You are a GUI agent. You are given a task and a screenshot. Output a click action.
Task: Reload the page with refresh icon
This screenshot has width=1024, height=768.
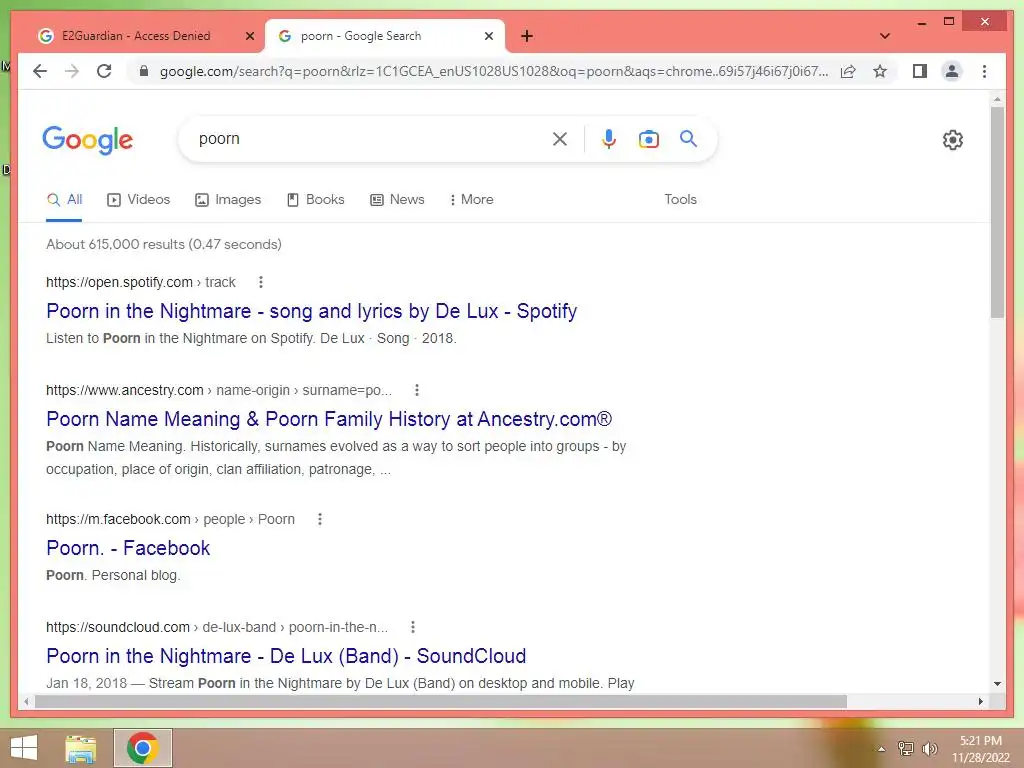104,71
